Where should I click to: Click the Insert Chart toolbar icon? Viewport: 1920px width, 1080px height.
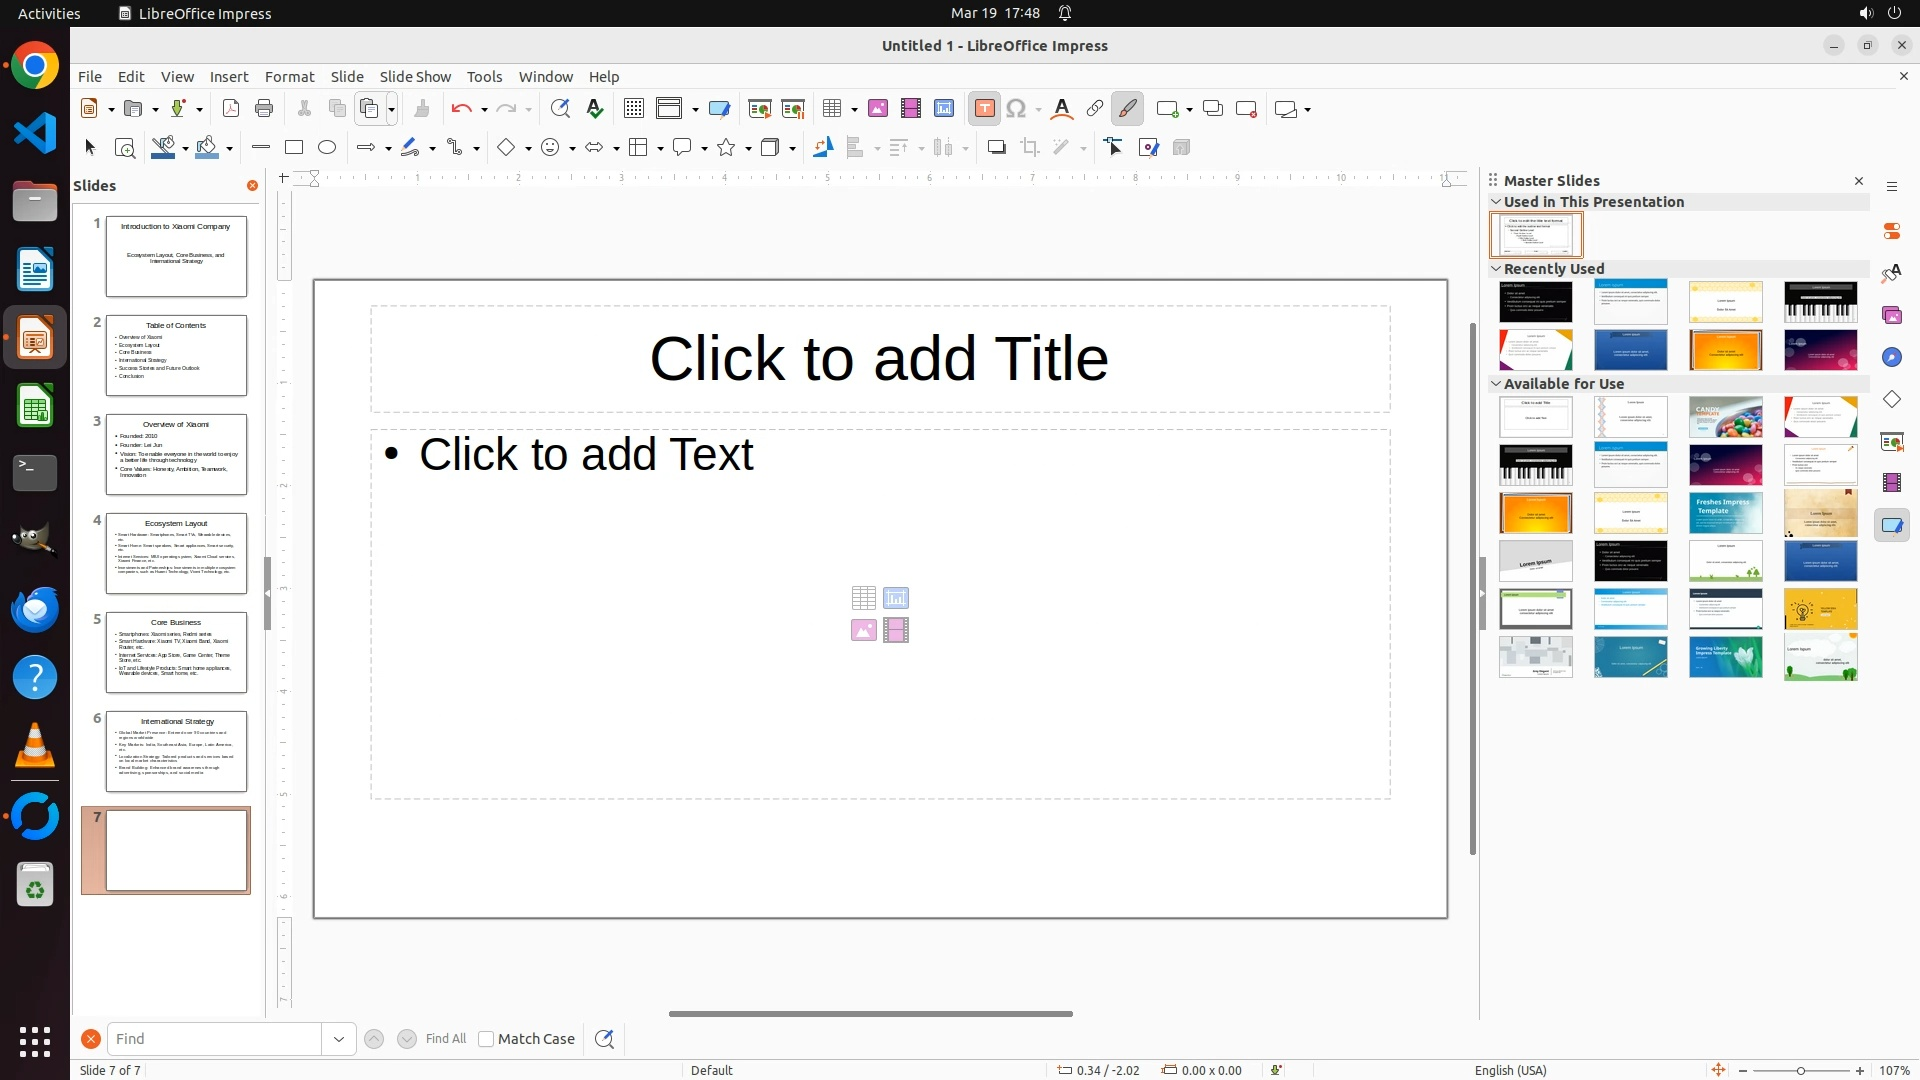pos(944,109)
